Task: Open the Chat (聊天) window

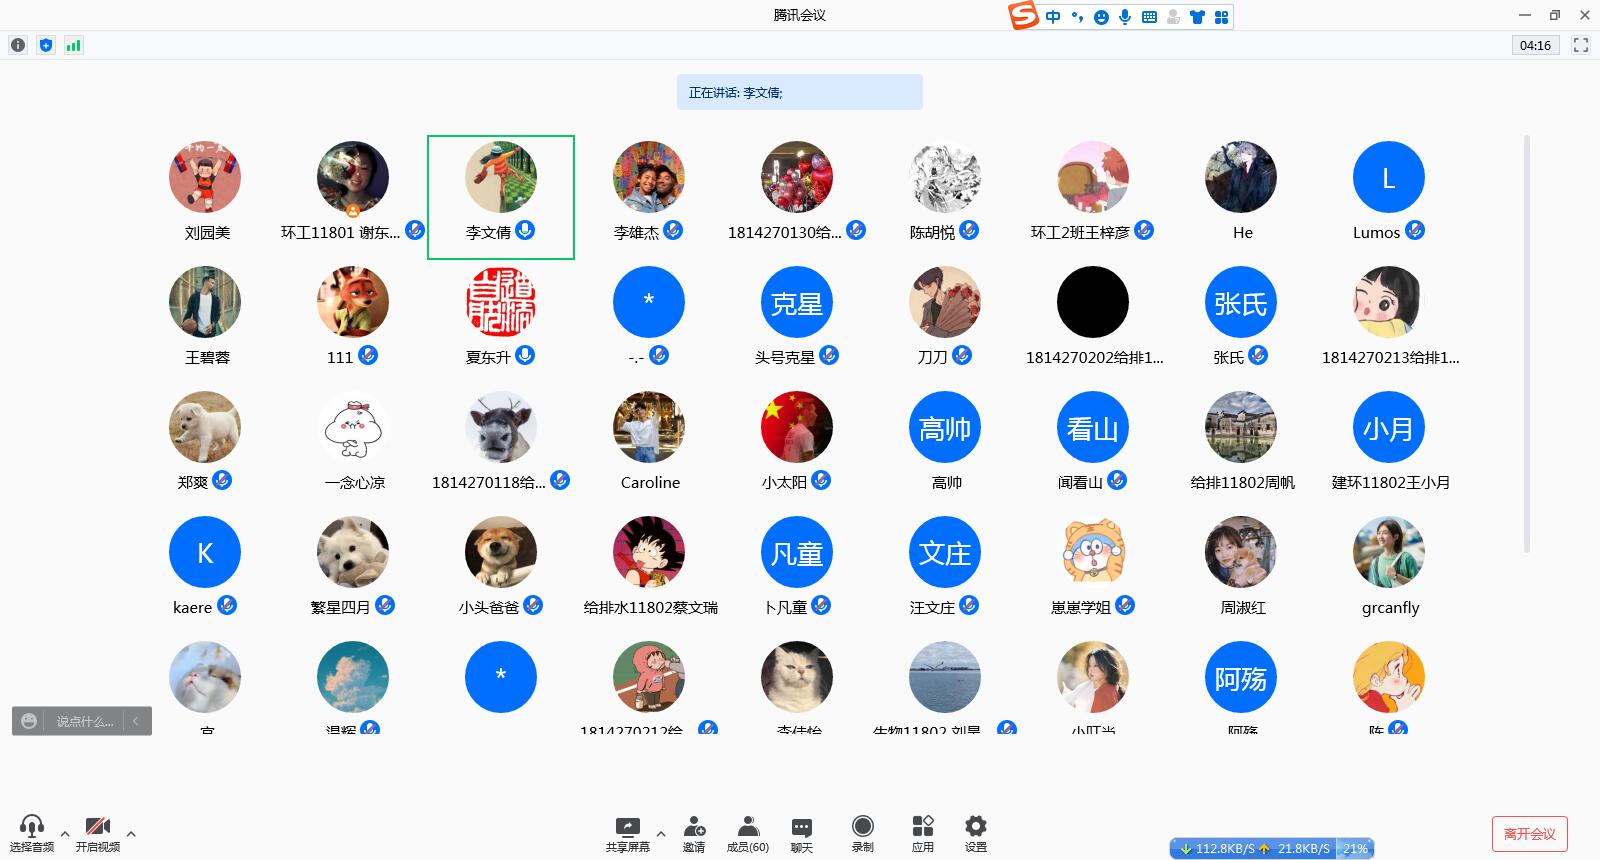Action: 801,833
